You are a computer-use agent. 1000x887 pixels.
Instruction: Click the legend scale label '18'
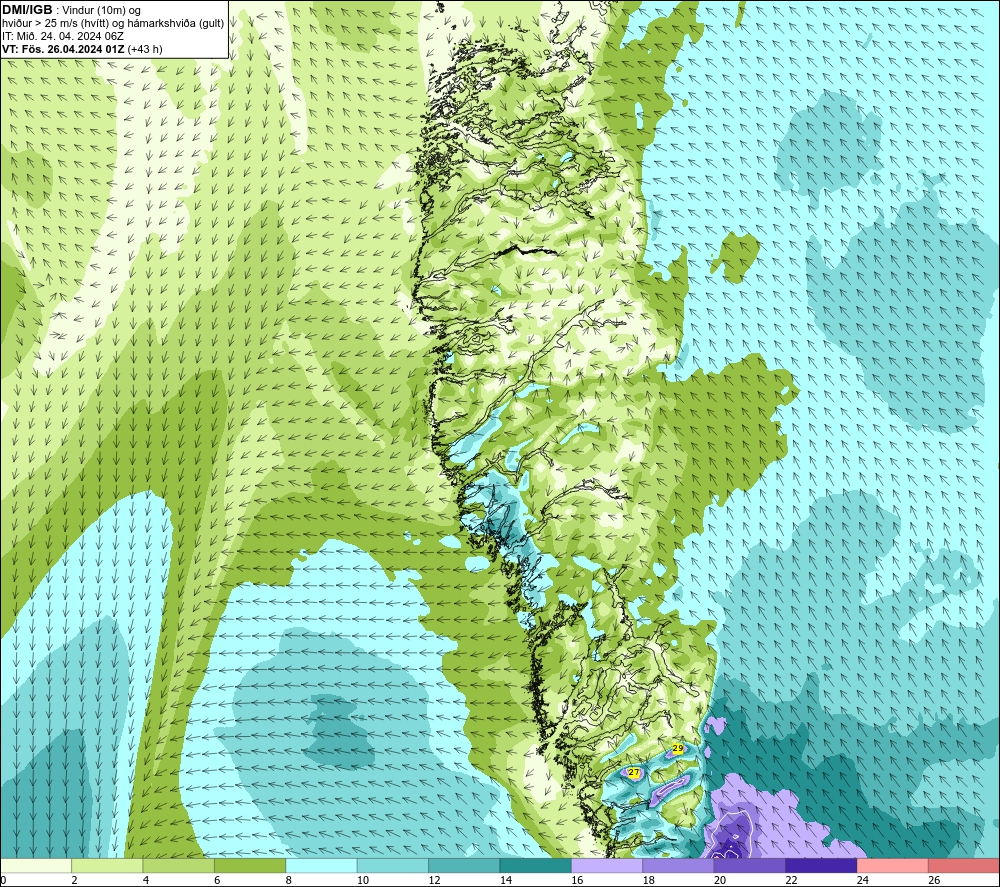(x=649, y=880)
